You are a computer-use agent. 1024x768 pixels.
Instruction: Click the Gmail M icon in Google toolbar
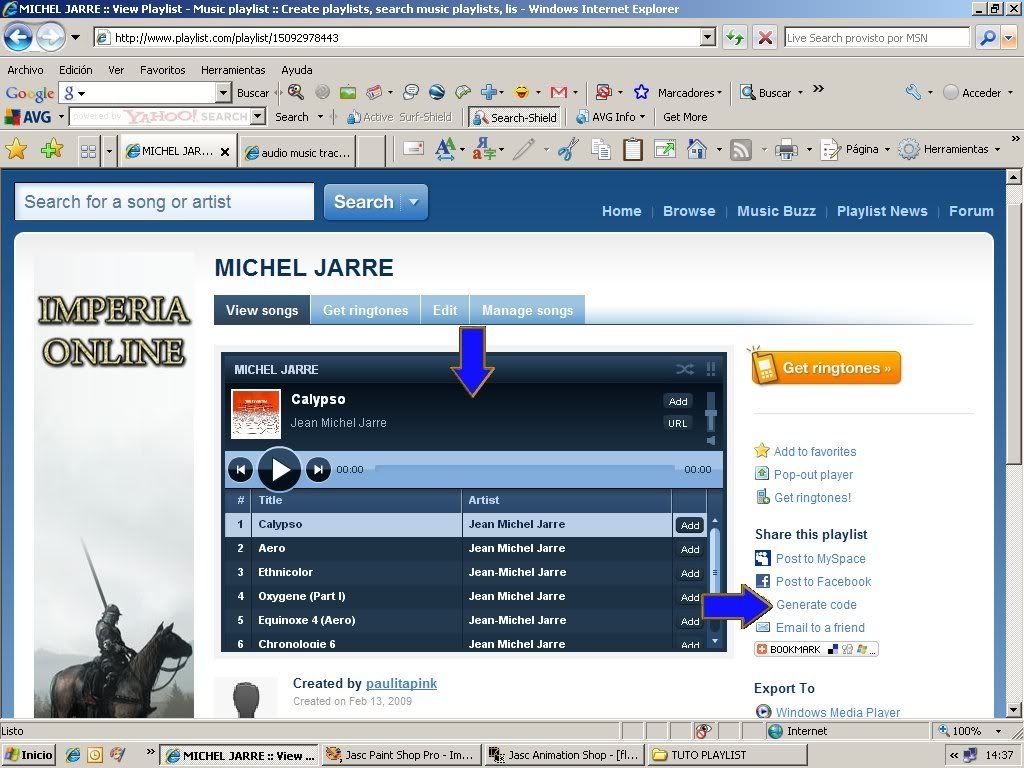(x=558, y=93)
